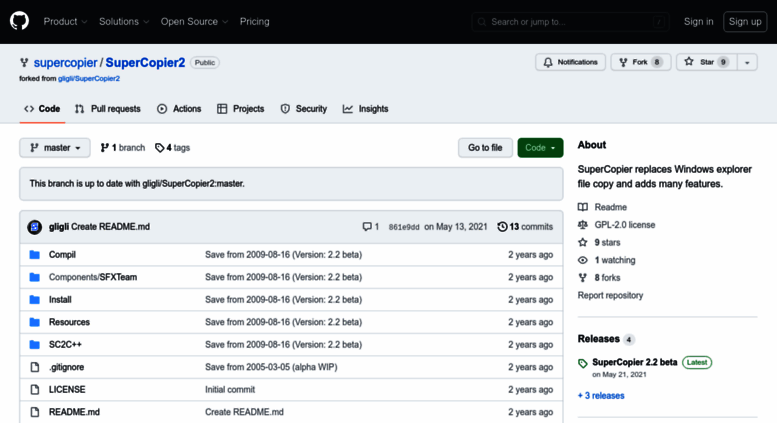The height and width of the screenshot is (423, 777).
Task: Show the + 3 releases link
Action: click(601, 396)
